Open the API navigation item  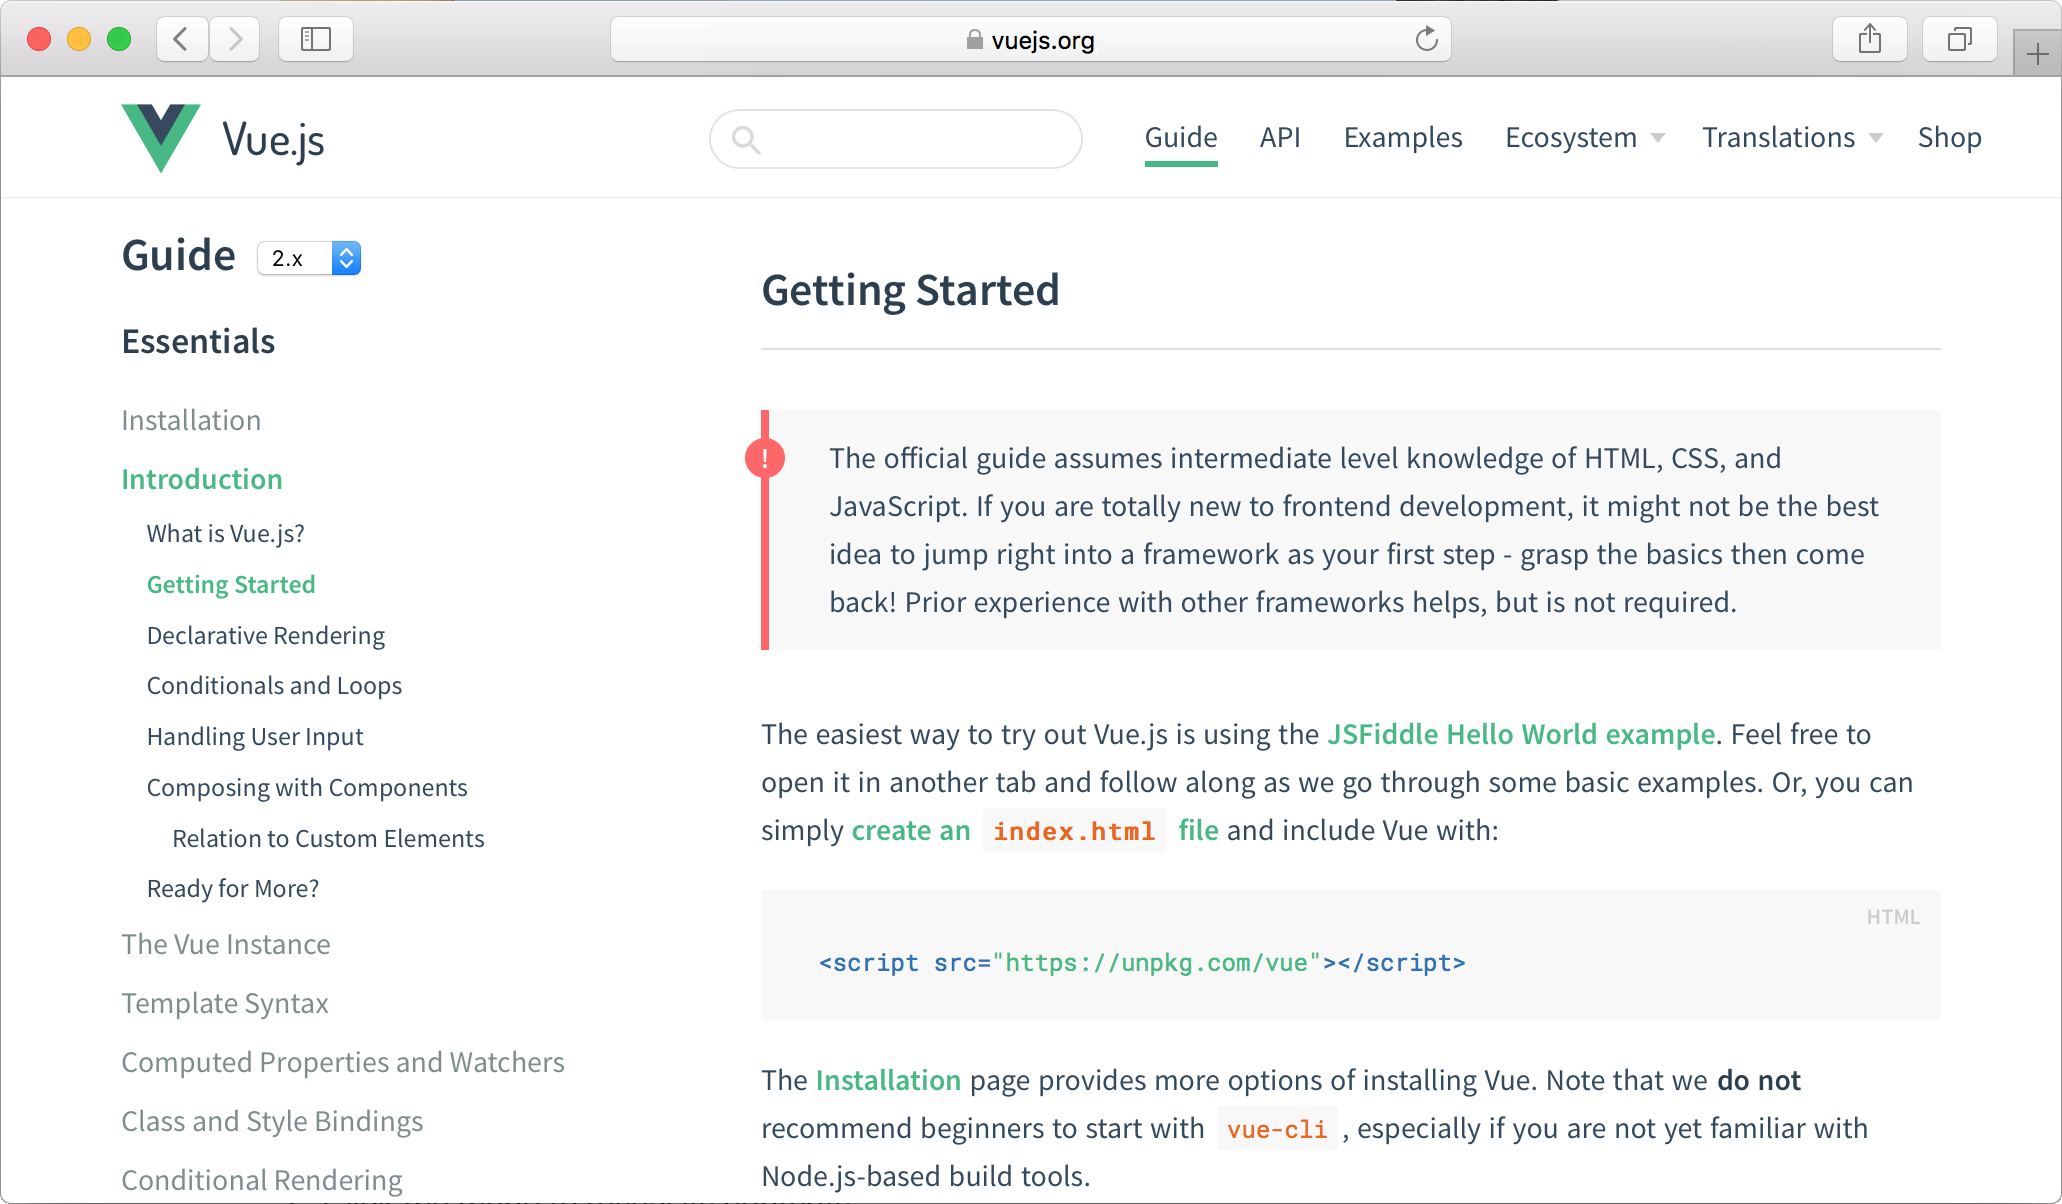(x=1280, y=137)
